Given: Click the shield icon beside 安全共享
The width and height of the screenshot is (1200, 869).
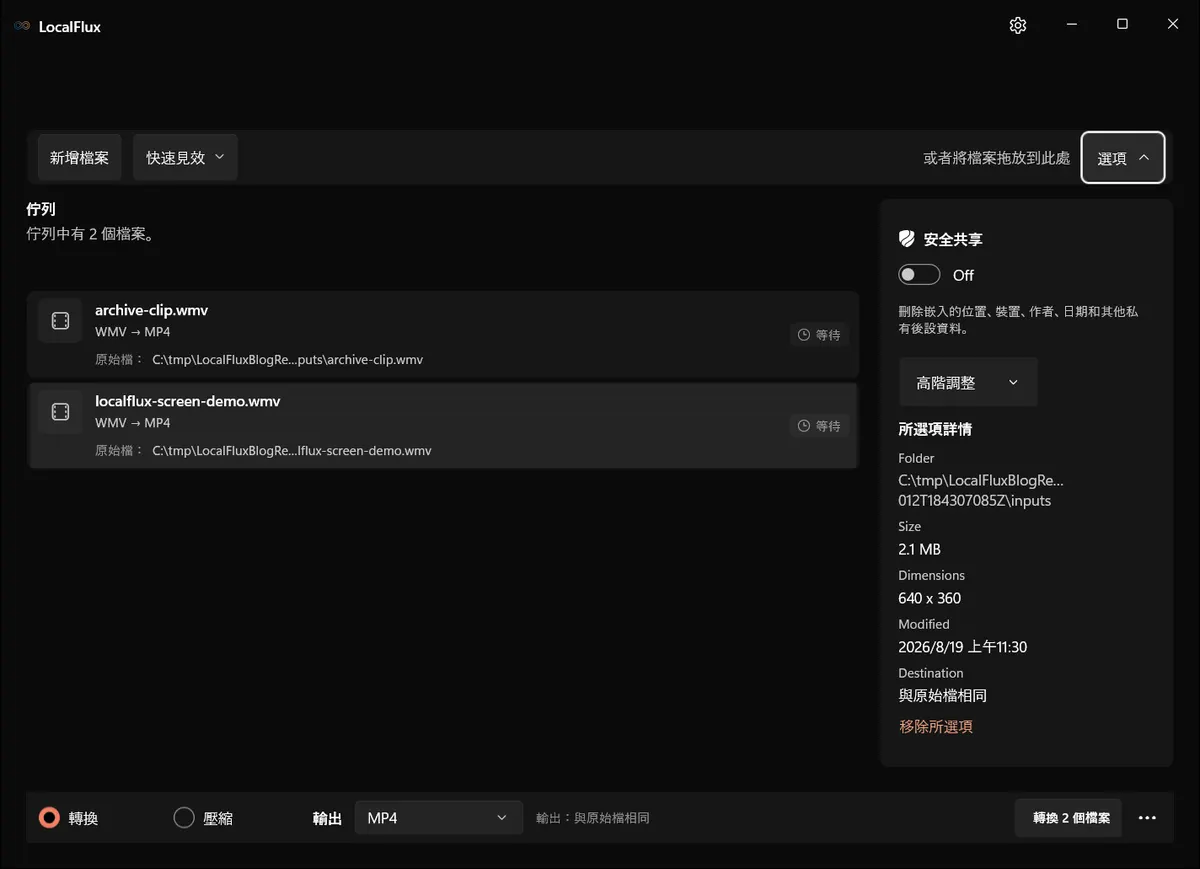Looking at the screenshot, I should 907,240.
